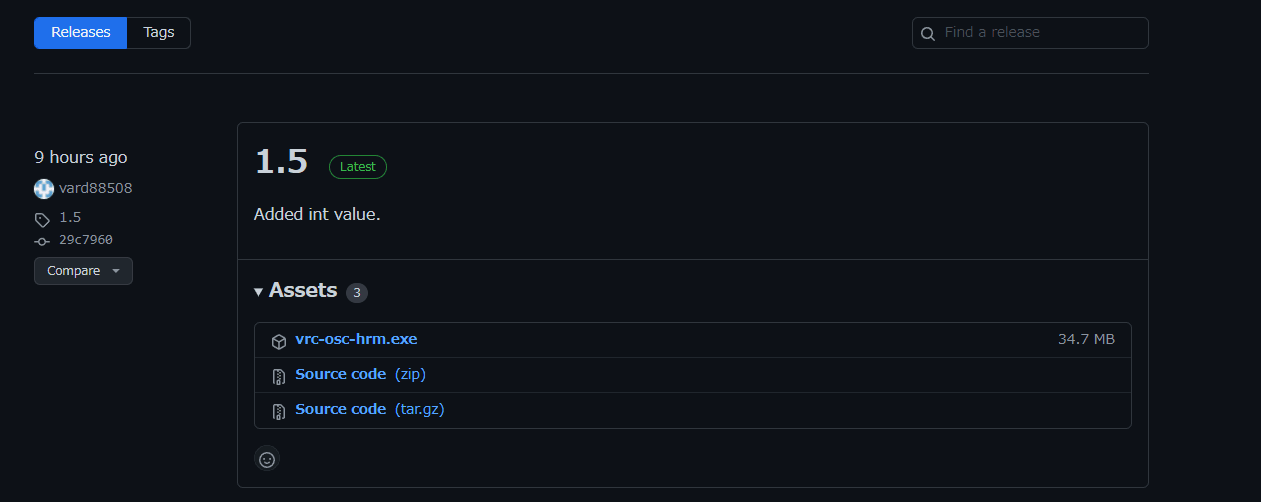
Task: Click the zip file icon for Source code (zip)
Action: point(279,376)
